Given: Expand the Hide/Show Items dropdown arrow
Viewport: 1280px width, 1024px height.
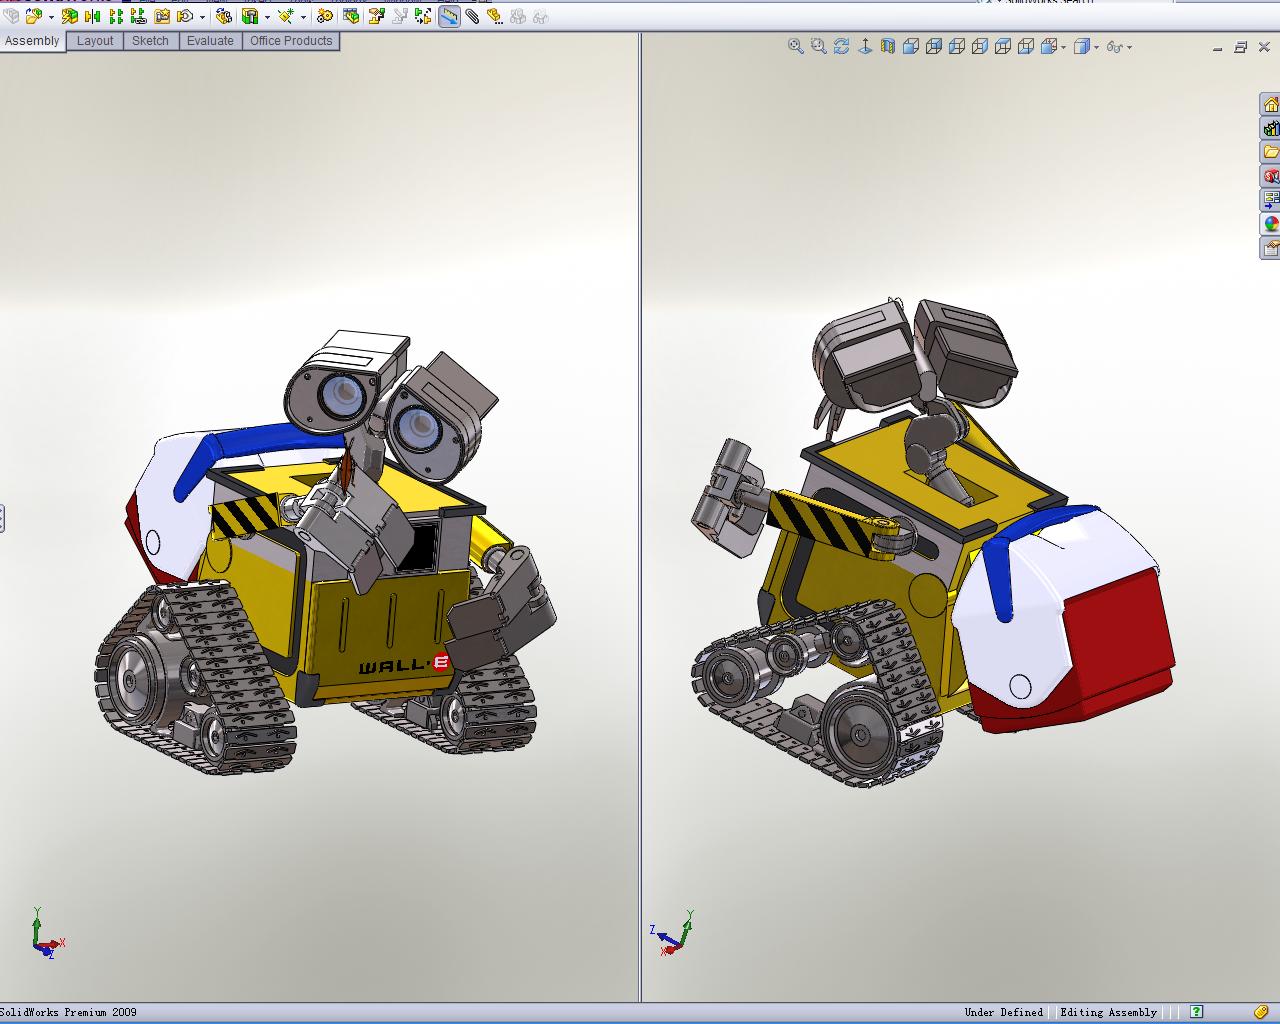Looking at the screenshot, I should tap(1130, 47).
